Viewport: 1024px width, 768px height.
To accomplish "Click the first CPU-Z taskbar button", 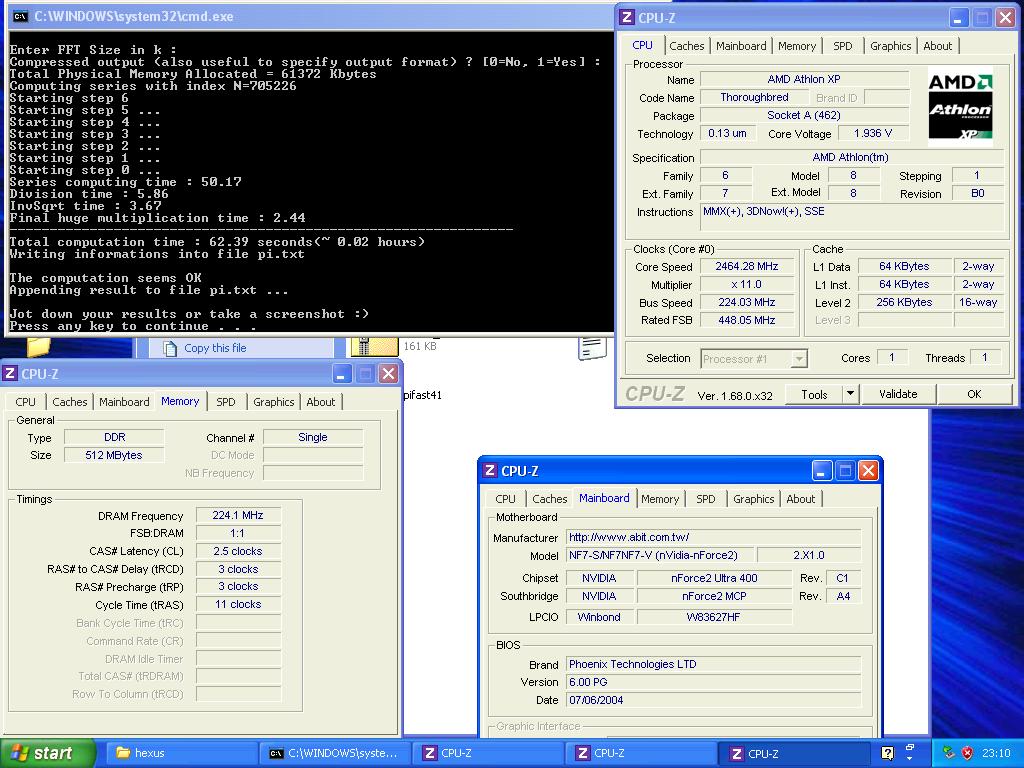I will tap(488, 753).
